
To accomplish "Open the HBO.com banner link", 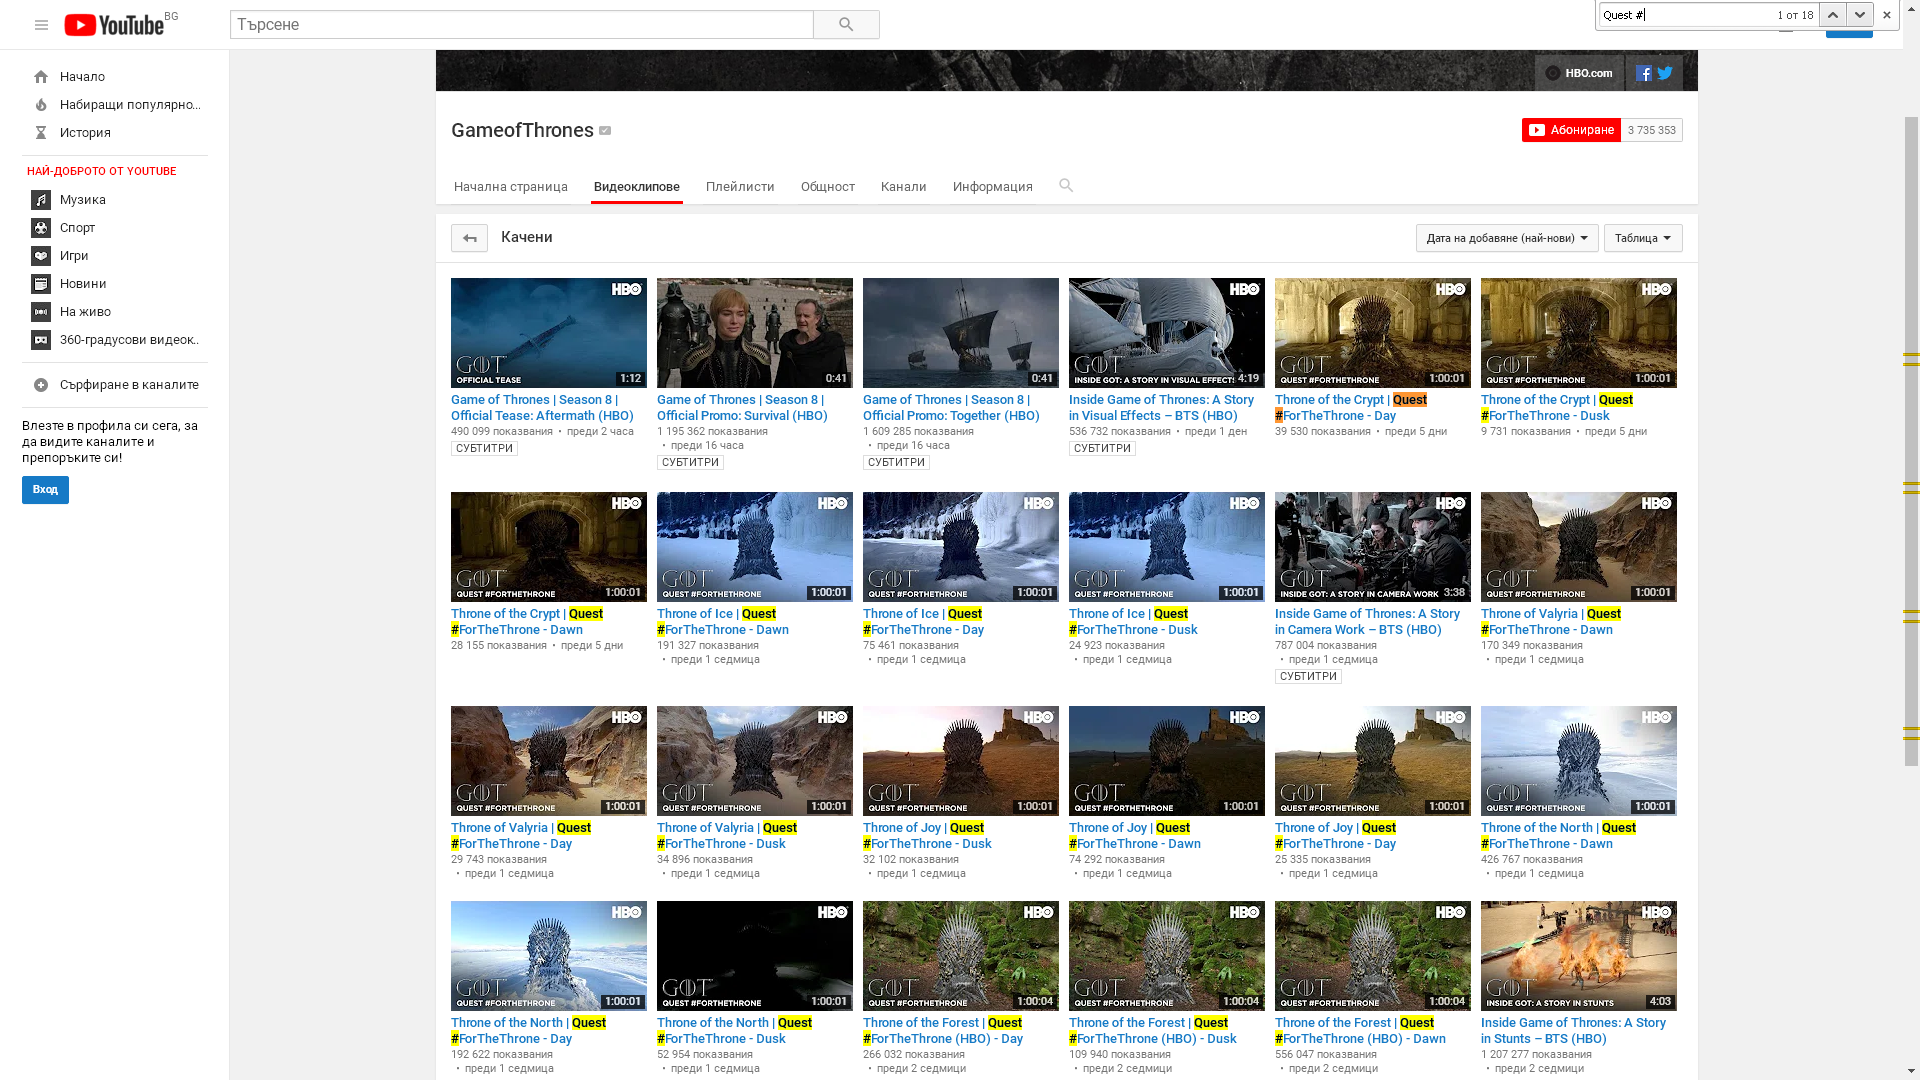I will tap(1579, 73).
